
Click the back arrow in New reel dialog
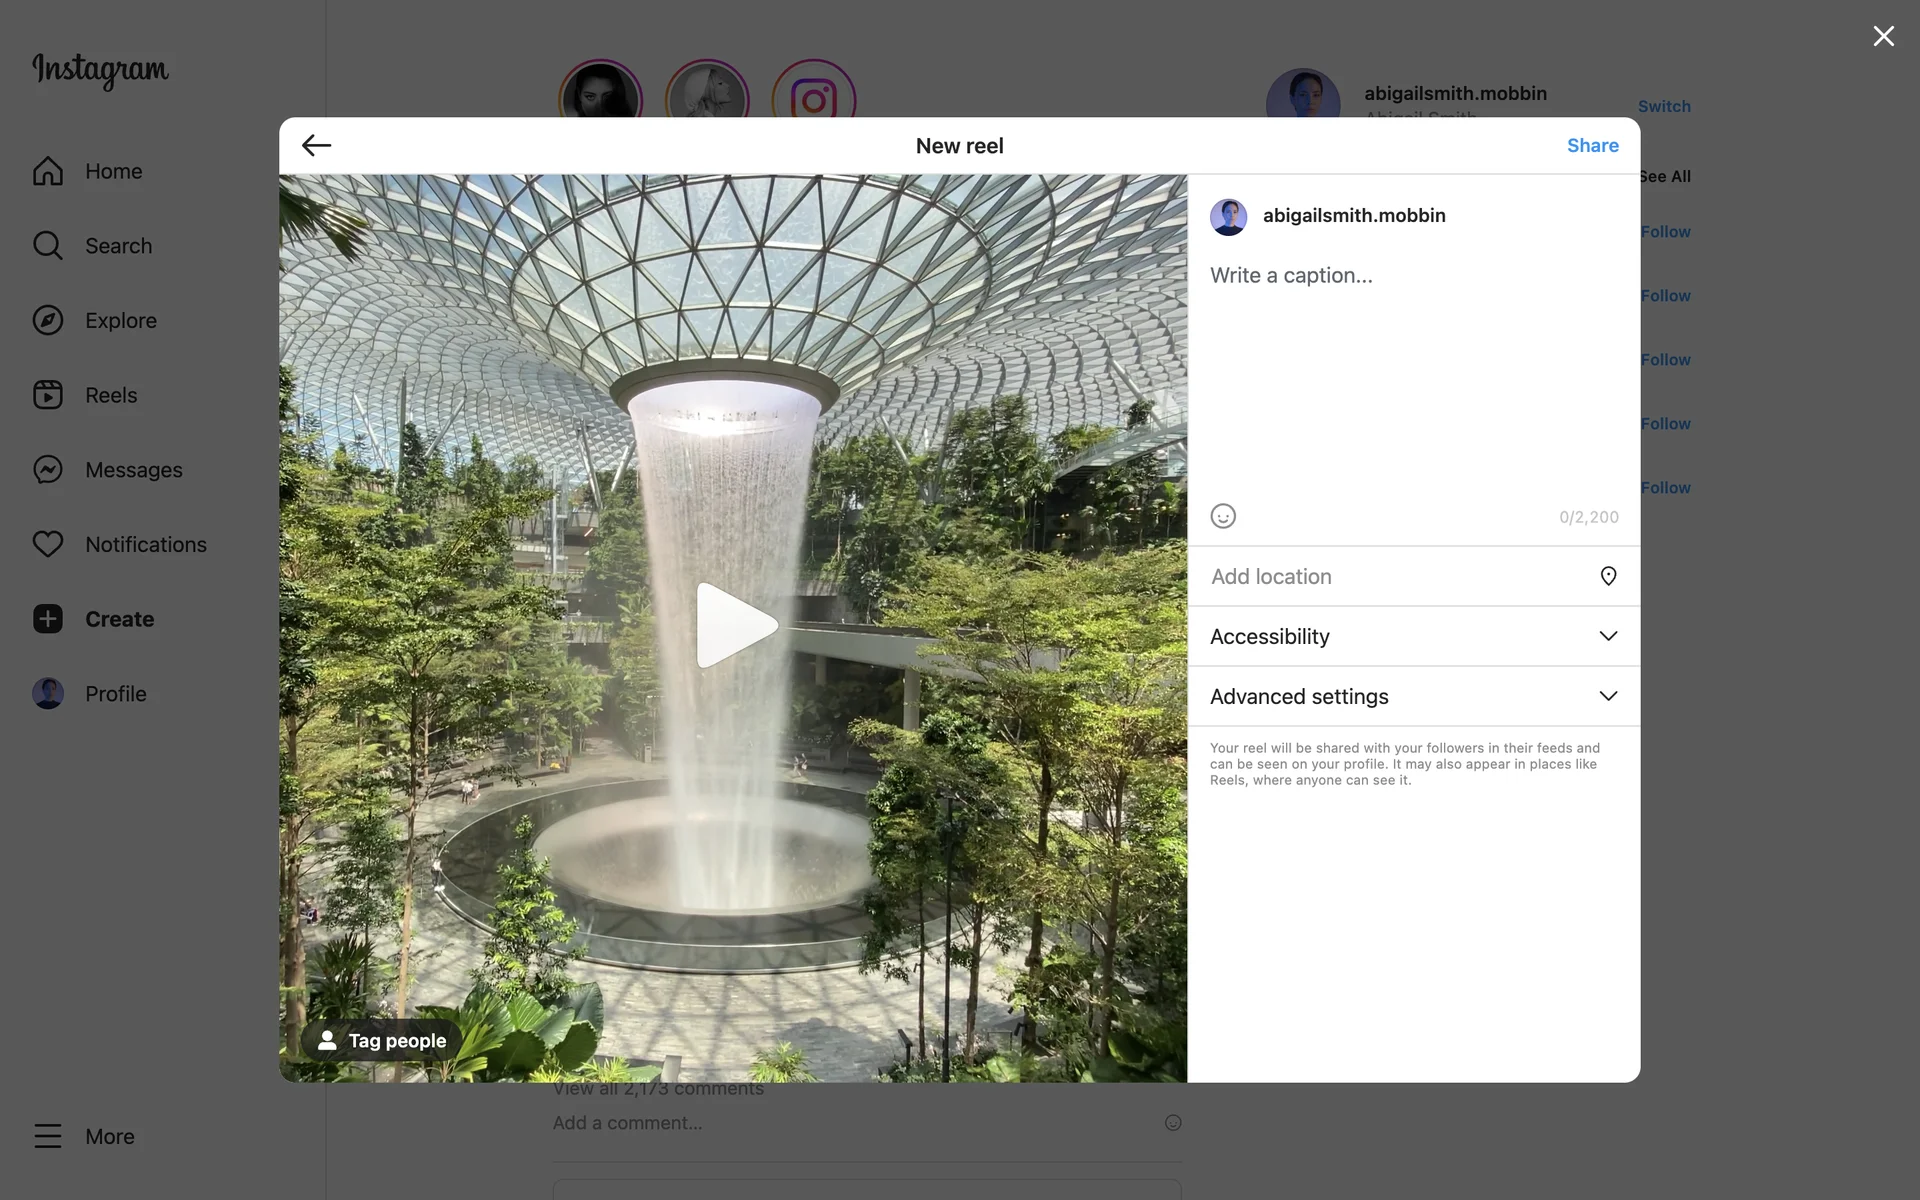[316, 146]
